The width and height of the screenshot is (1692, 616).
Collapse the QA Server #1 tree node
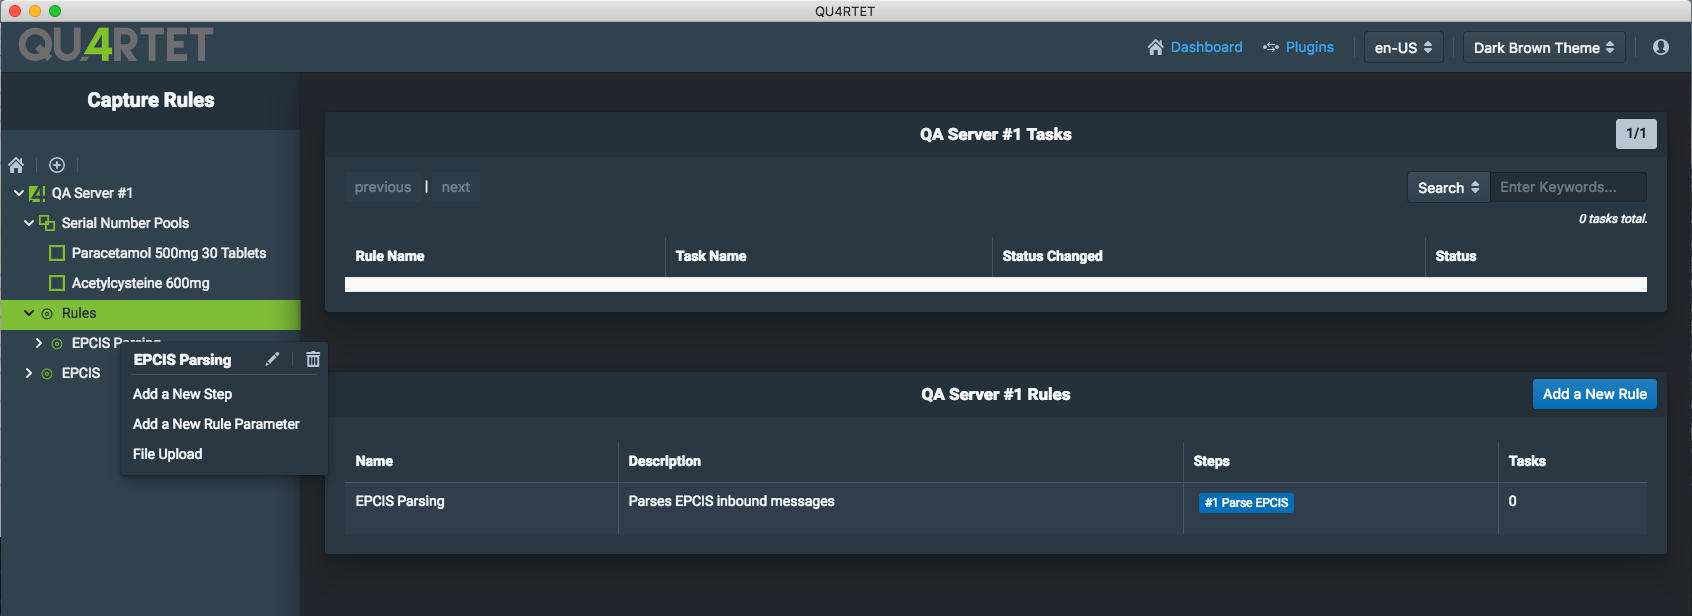(x=19, y=193)
